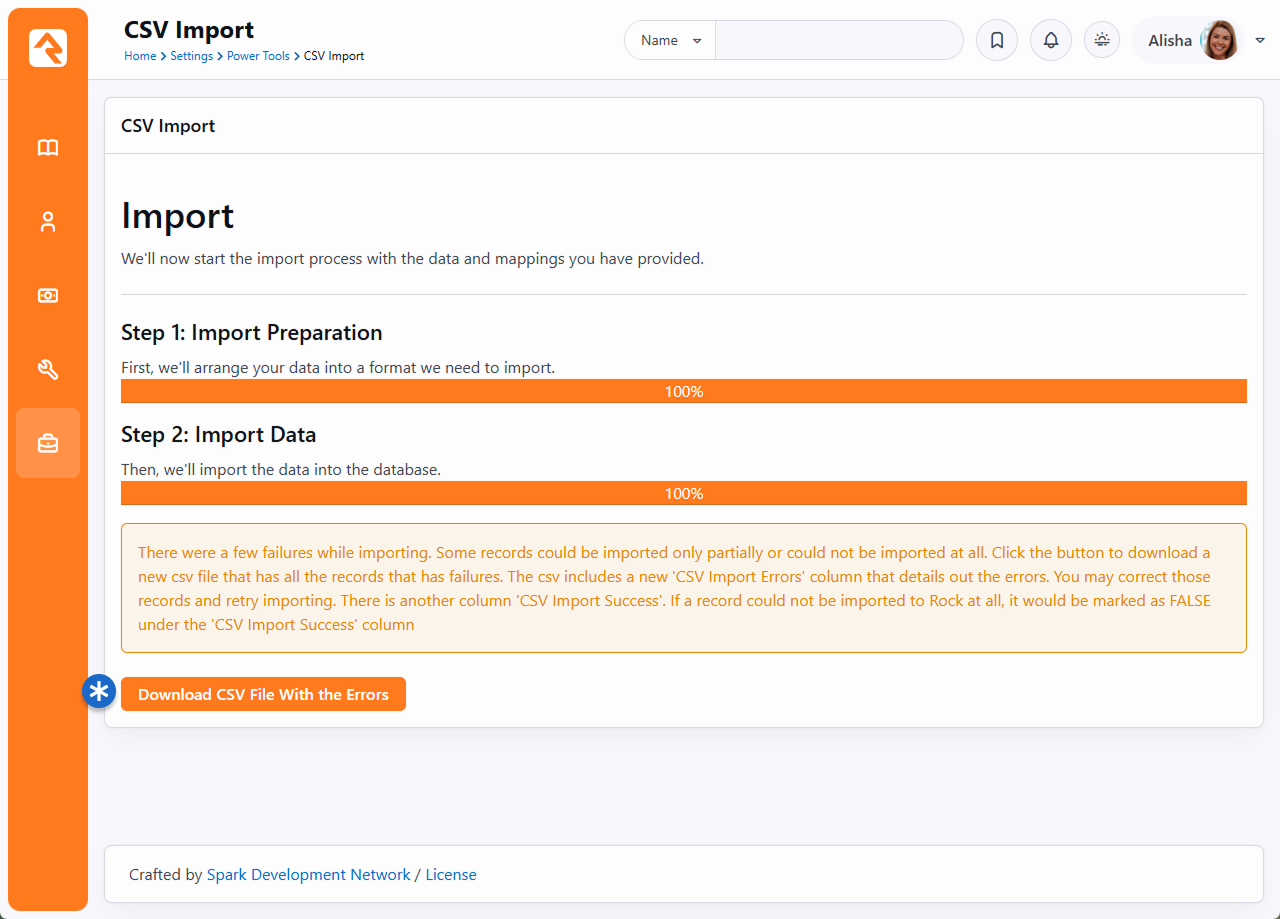Open the wrench Admin Tools icon
Screen dimensions: 1280x919
point(48,370)
